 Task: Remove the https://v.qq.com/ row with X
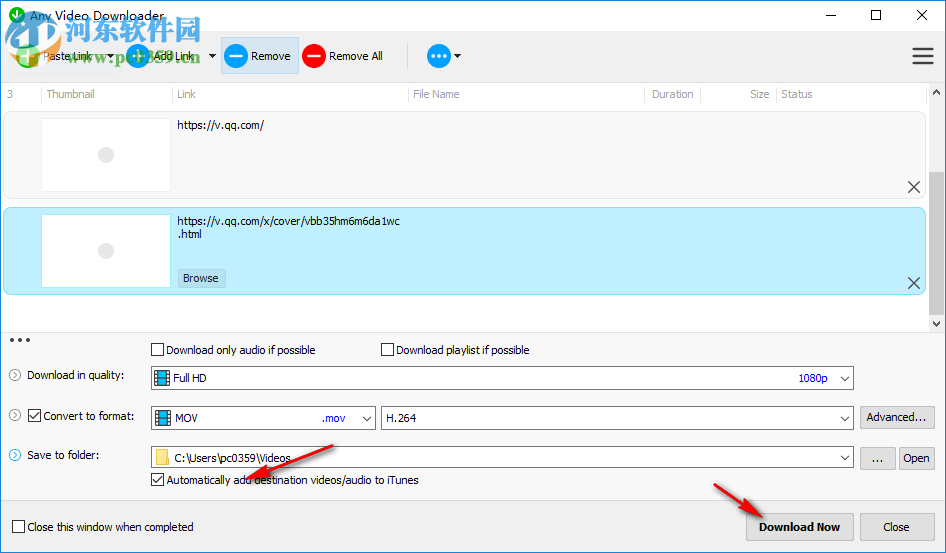pyautogui.click(x=913, y=187)
